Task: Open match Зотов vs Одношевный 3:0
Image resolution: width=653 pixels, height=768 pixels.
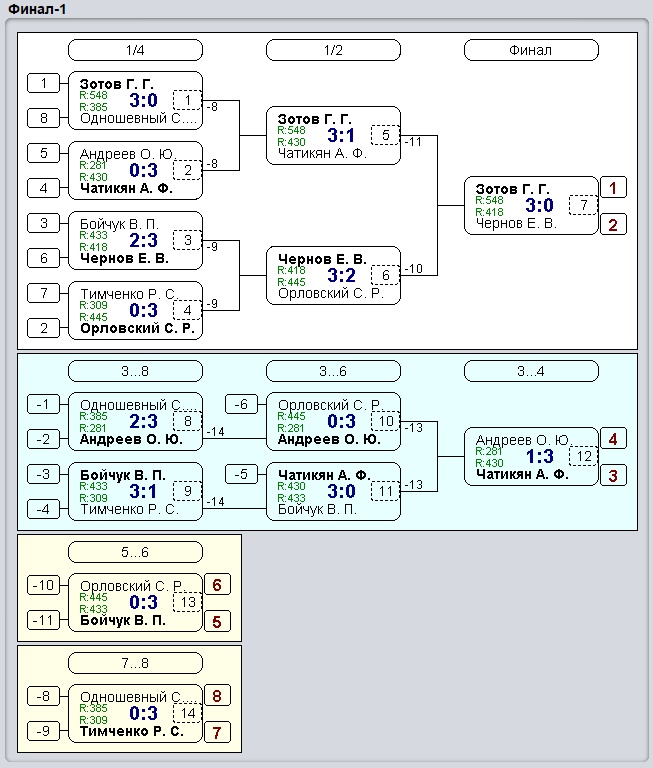Action: (x=135, y=100)
